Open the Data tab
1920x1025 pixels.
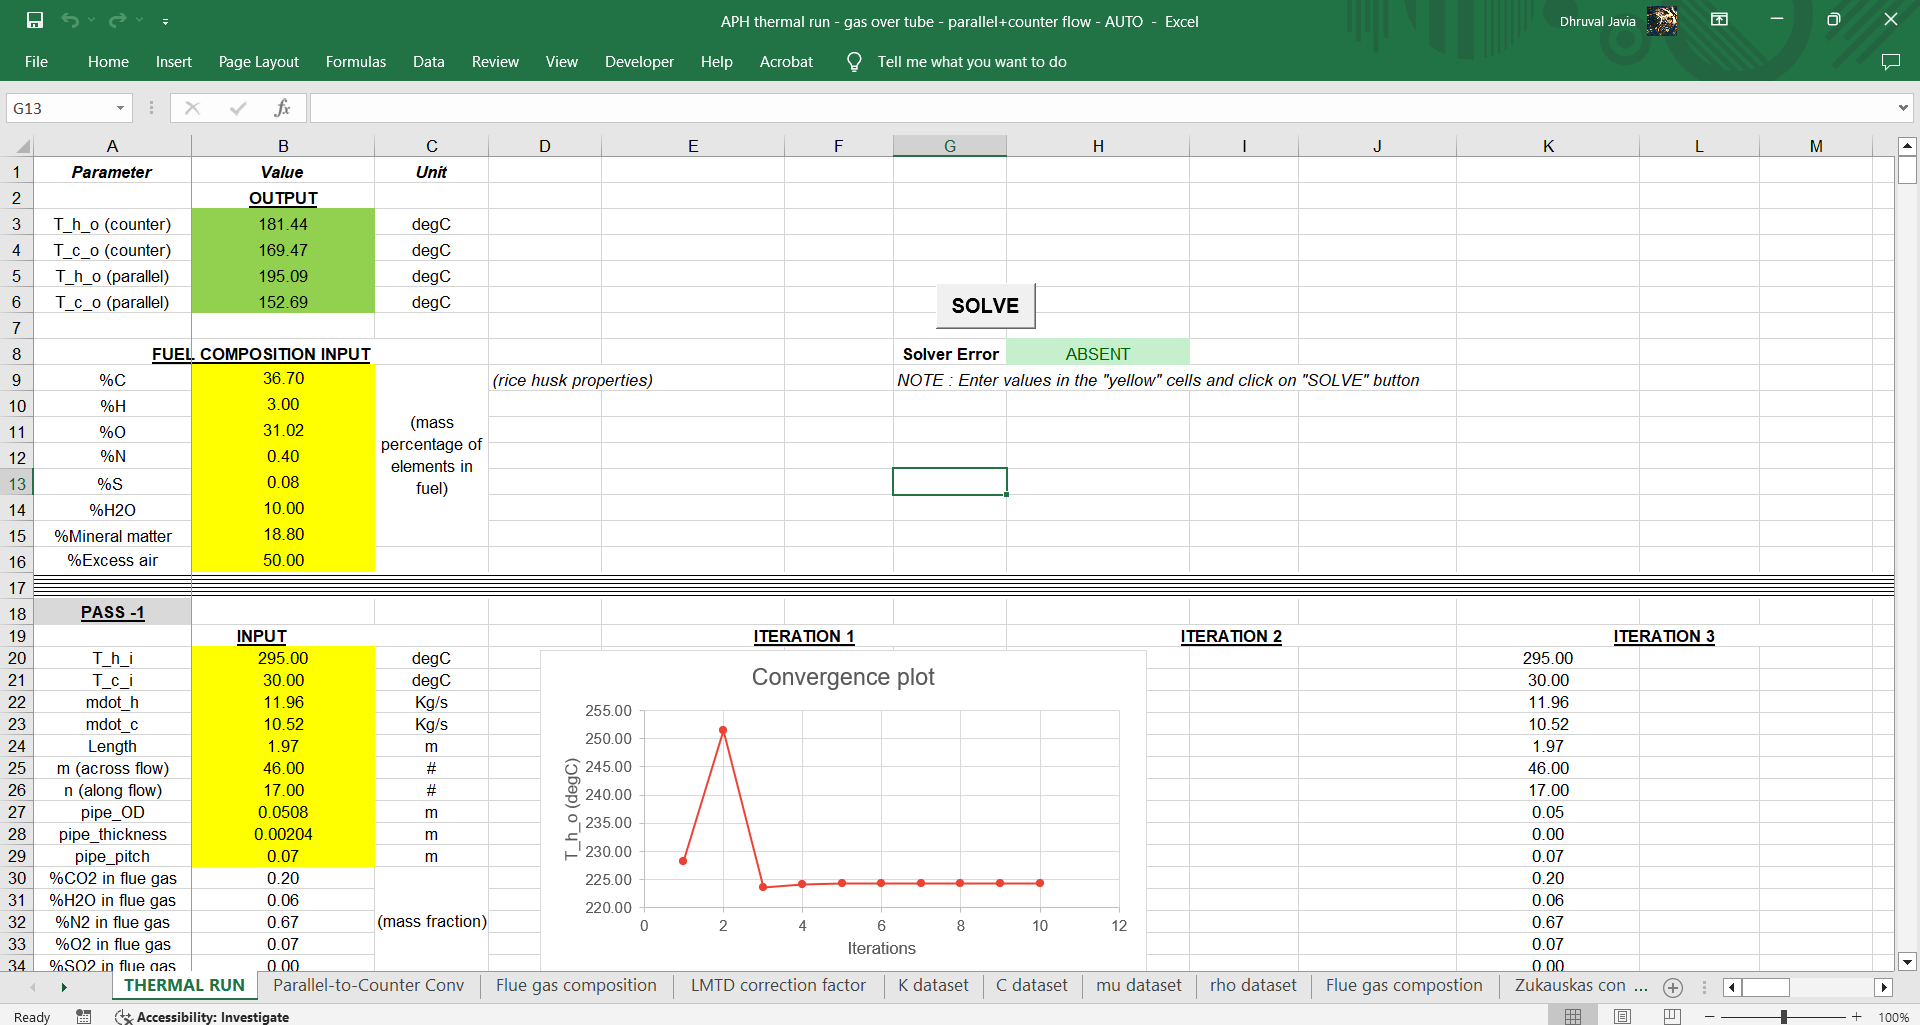[429, 62]
